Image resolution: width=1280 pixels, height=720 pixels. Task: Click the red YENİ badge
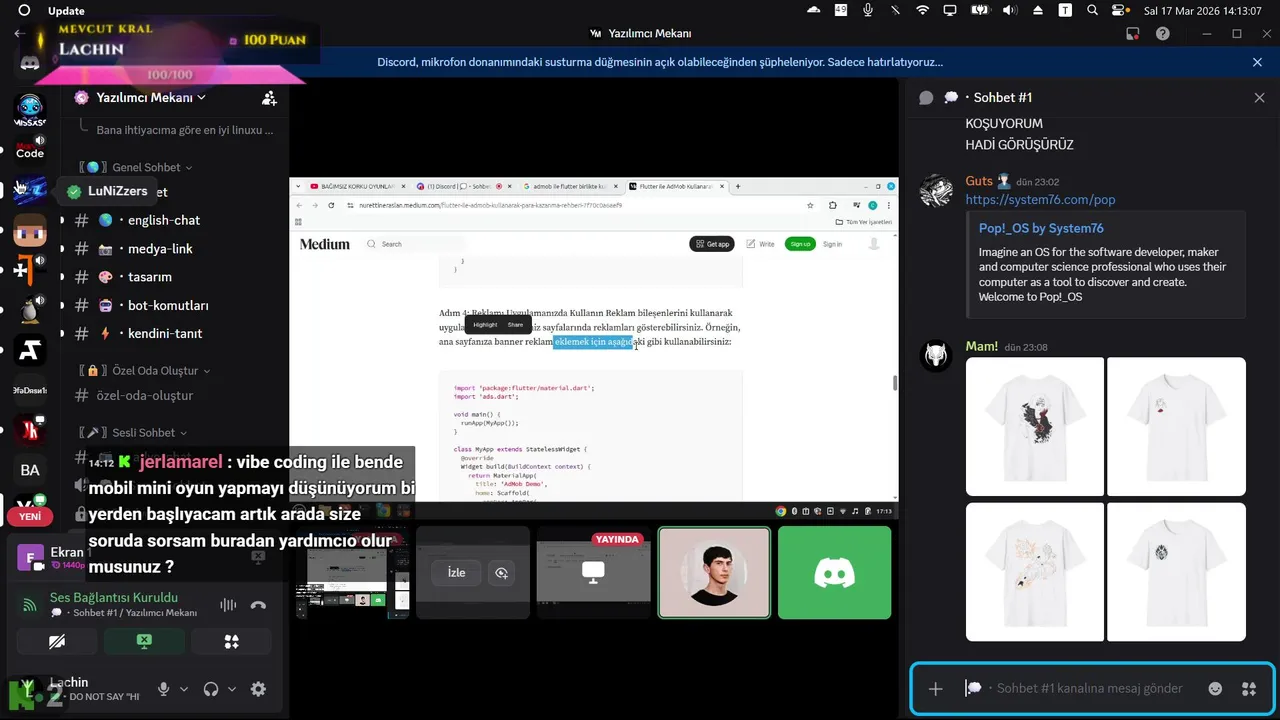(x=30, y=516)
